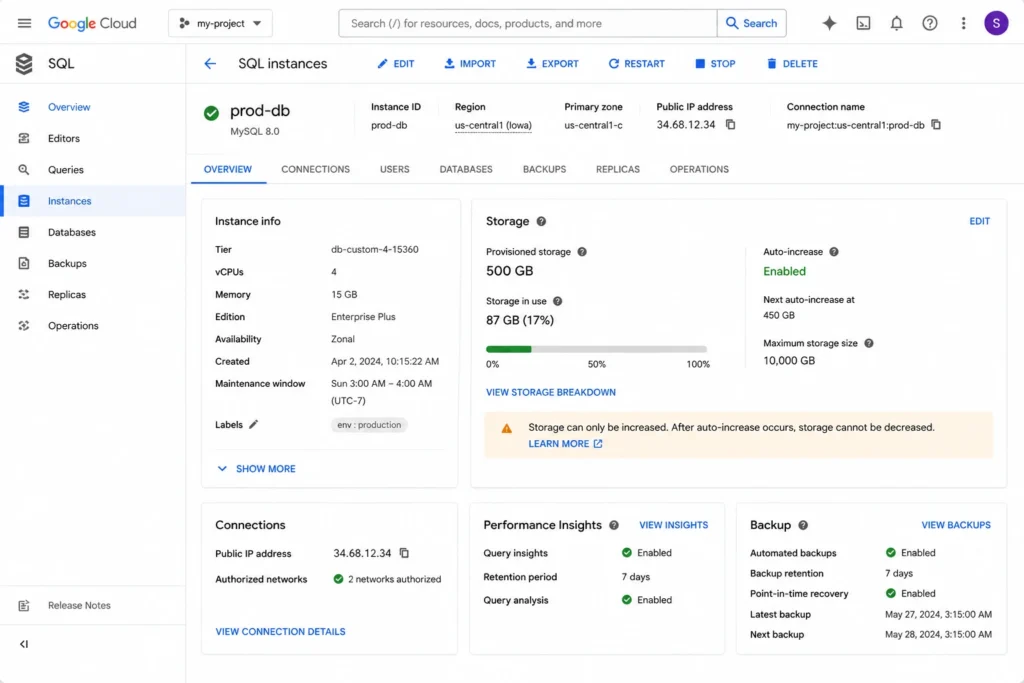This screenshot has height=683, width=1024.
Task: Switch to the Connections tab
Action: pyautogui.click(x=315, y=169)
